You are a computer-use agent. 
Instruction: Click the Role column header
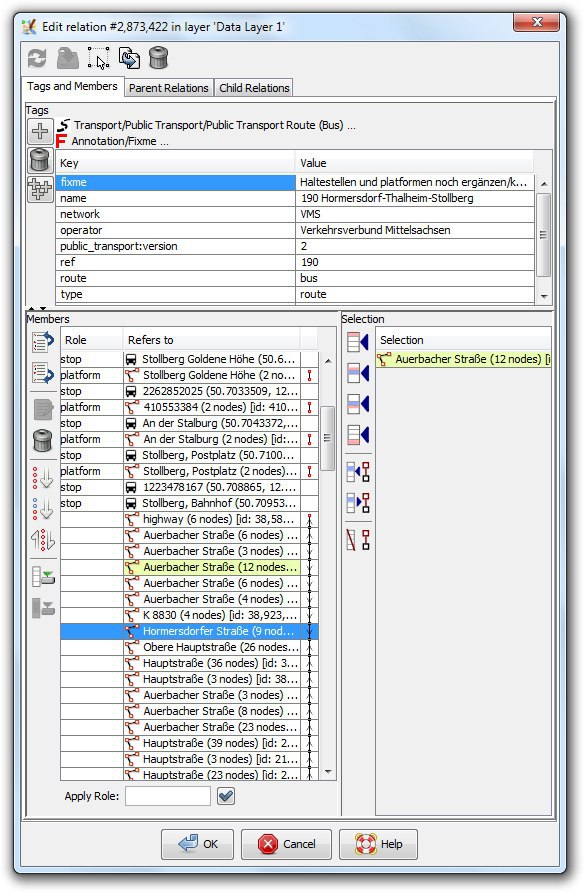click(x=92, y=340)
